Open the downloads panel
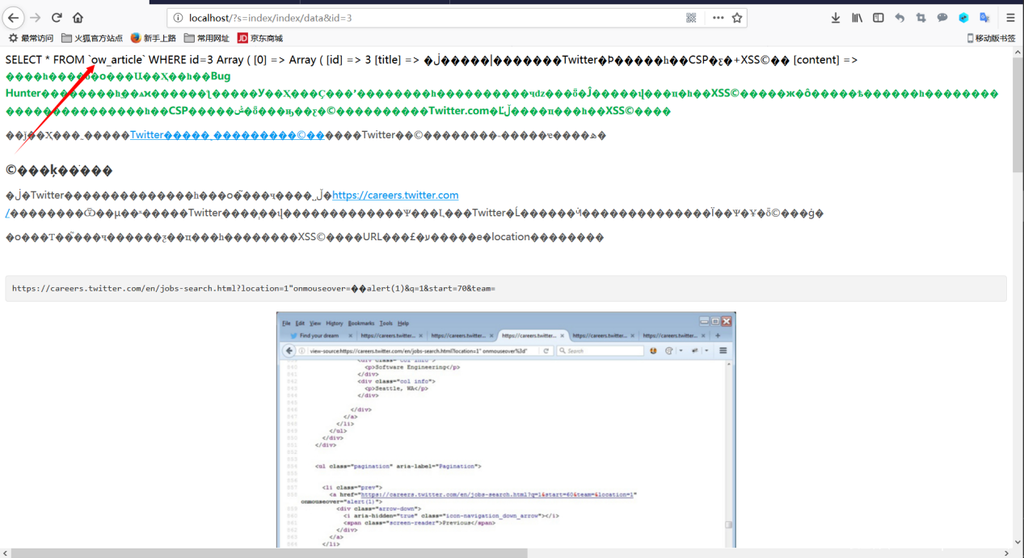This screenshot has height=558, width=1024. pos(836,18)
